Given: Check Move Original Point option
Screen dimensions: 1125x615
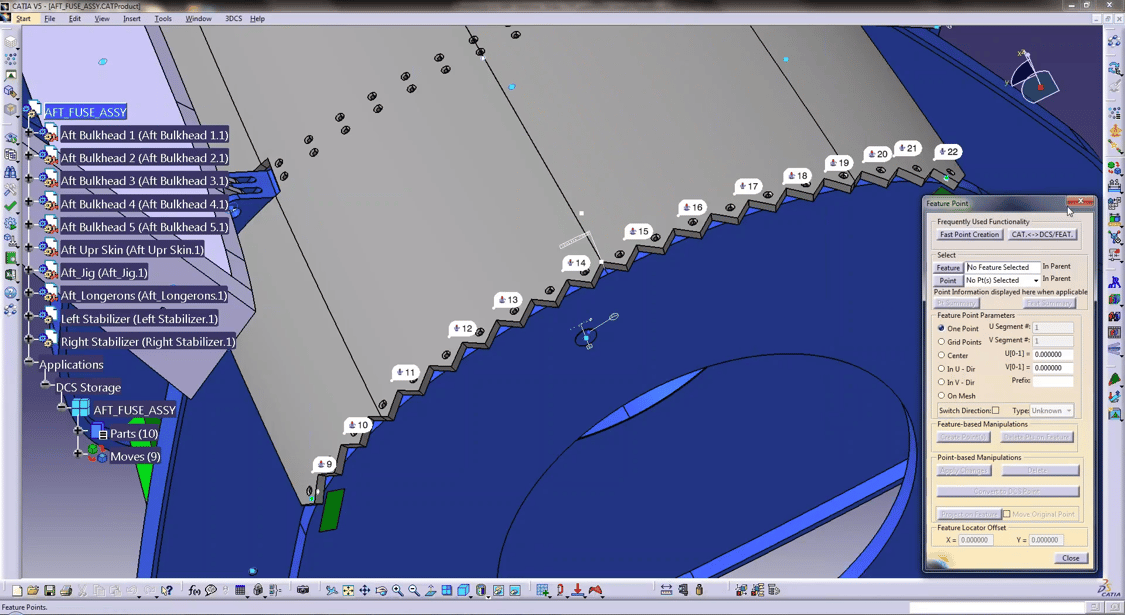Looking at the screenshot, I should click(x=1009, y=514).
